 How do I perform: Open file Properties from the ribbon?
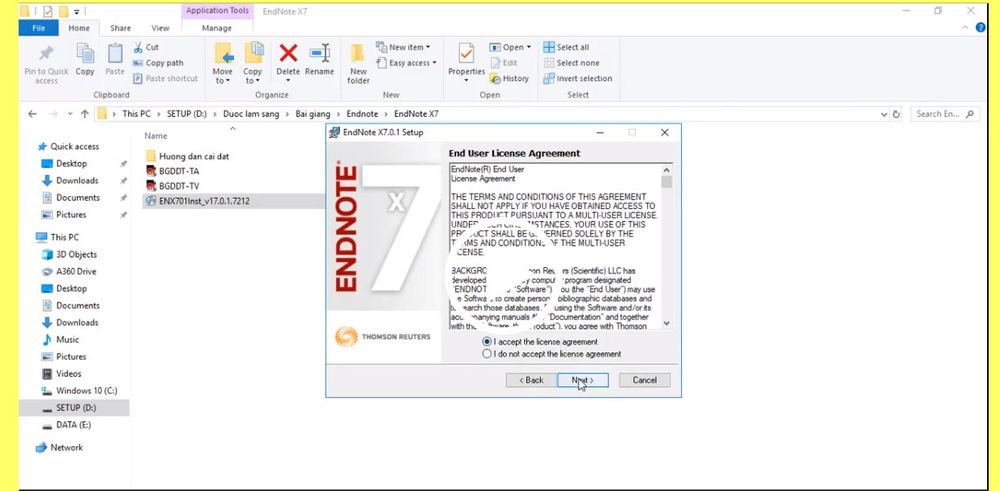466,60
